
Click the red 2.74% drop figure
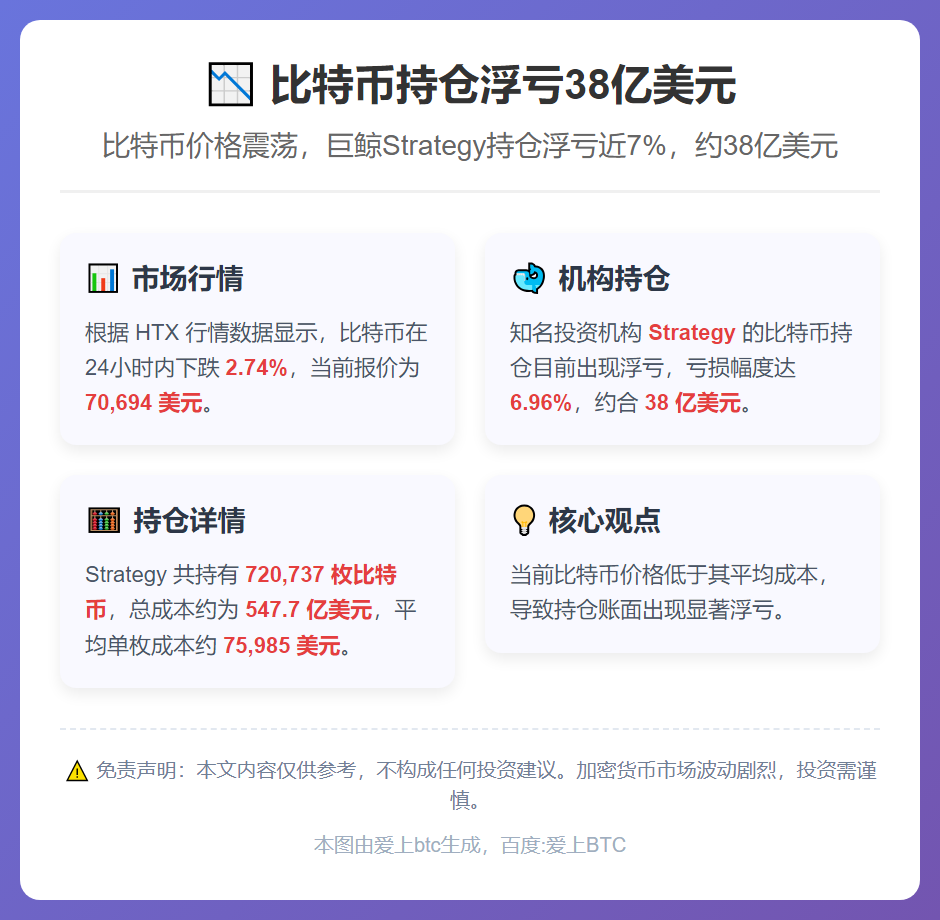(x=257, y=368)
